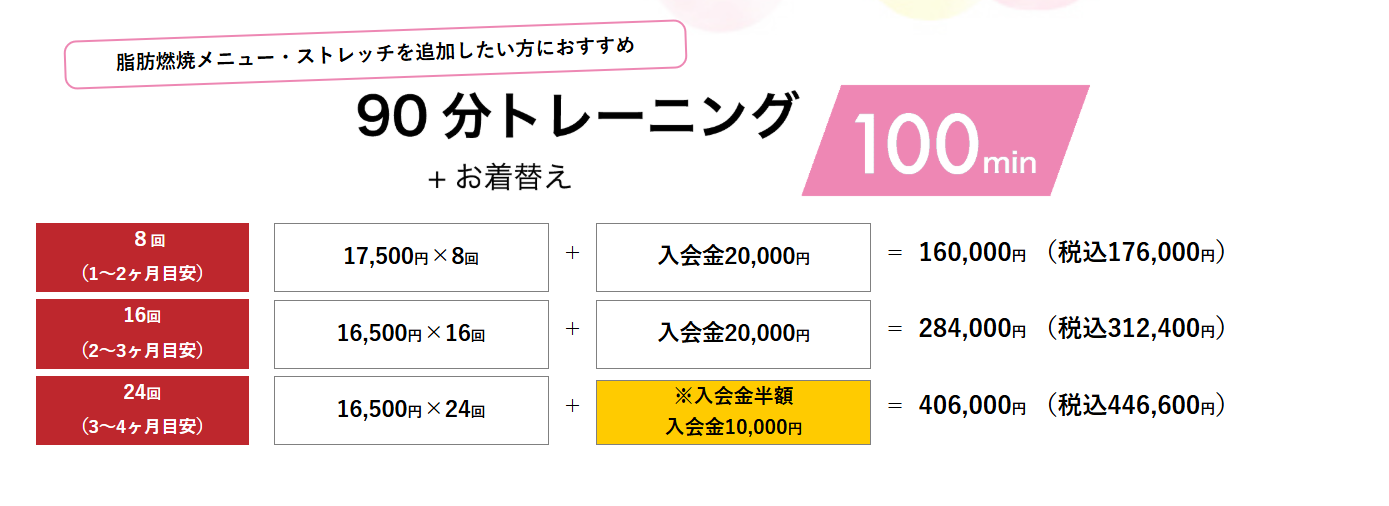Click the 税込176,000円 tax-included price
The height and width of the screenshot is (506, 1389).
point(1132,253)
